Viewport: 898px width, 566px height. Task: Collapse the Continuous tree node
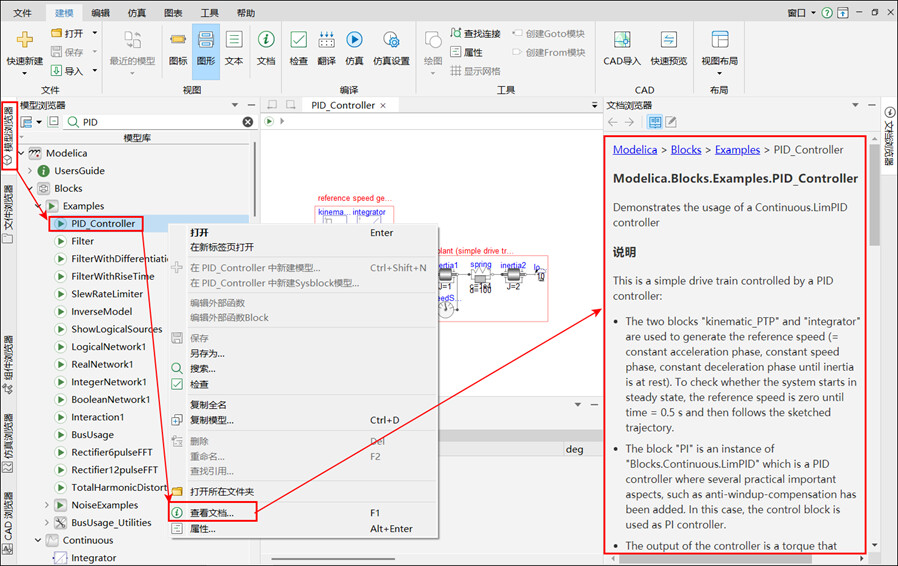tap(38, 540)
